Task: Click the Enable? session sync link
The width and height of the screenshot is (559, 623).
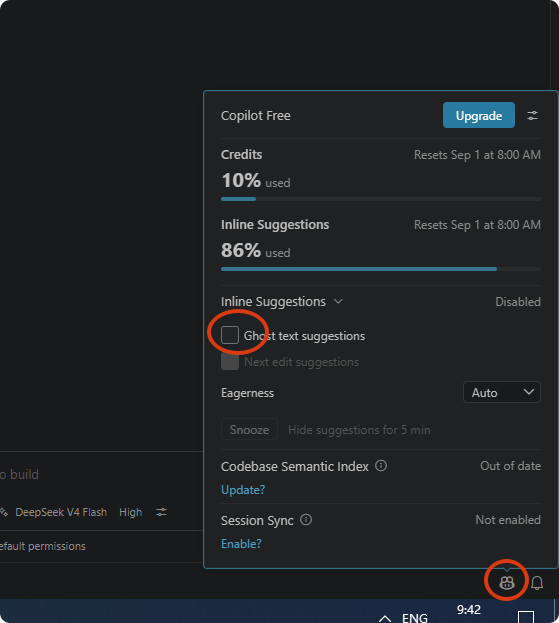Action: [241, 544]
